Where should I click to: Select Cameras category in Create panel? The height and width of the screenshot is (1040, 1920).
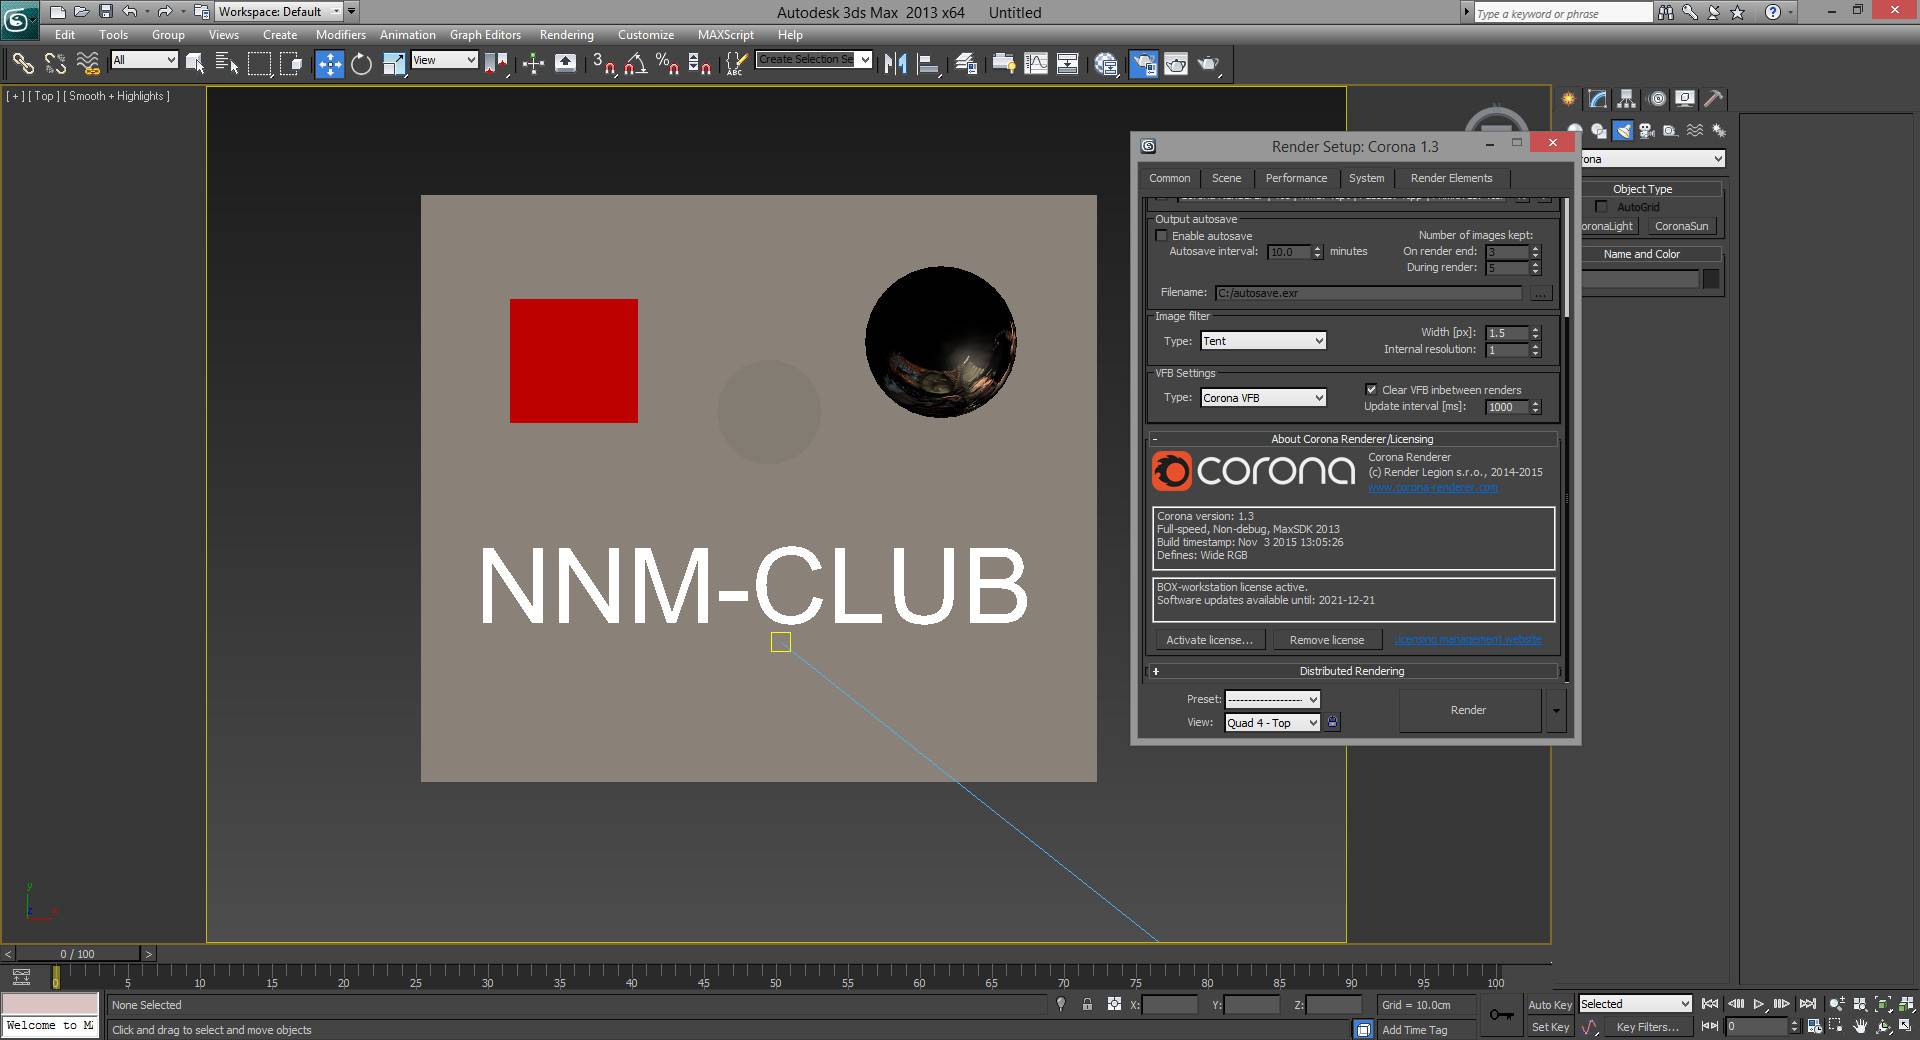(1647, 130)
